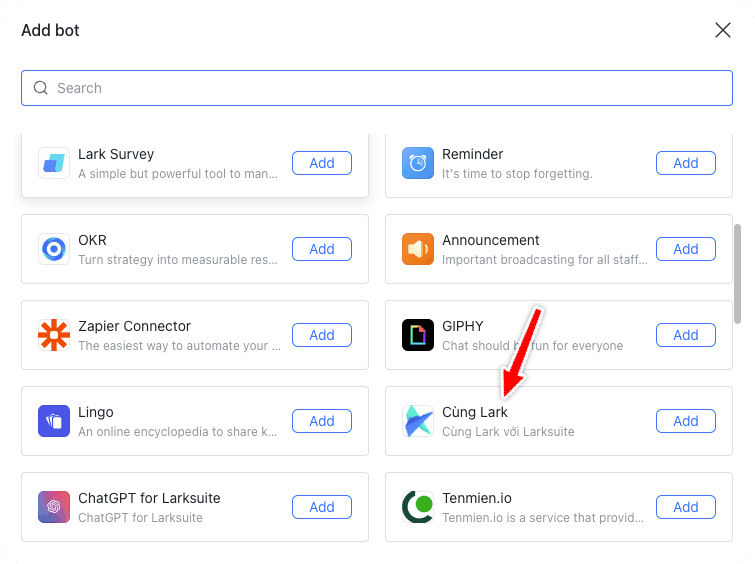Click the OKR bot icon
Image resolution: width=755 pixels, height=564 pixels.
click(54, 249)
